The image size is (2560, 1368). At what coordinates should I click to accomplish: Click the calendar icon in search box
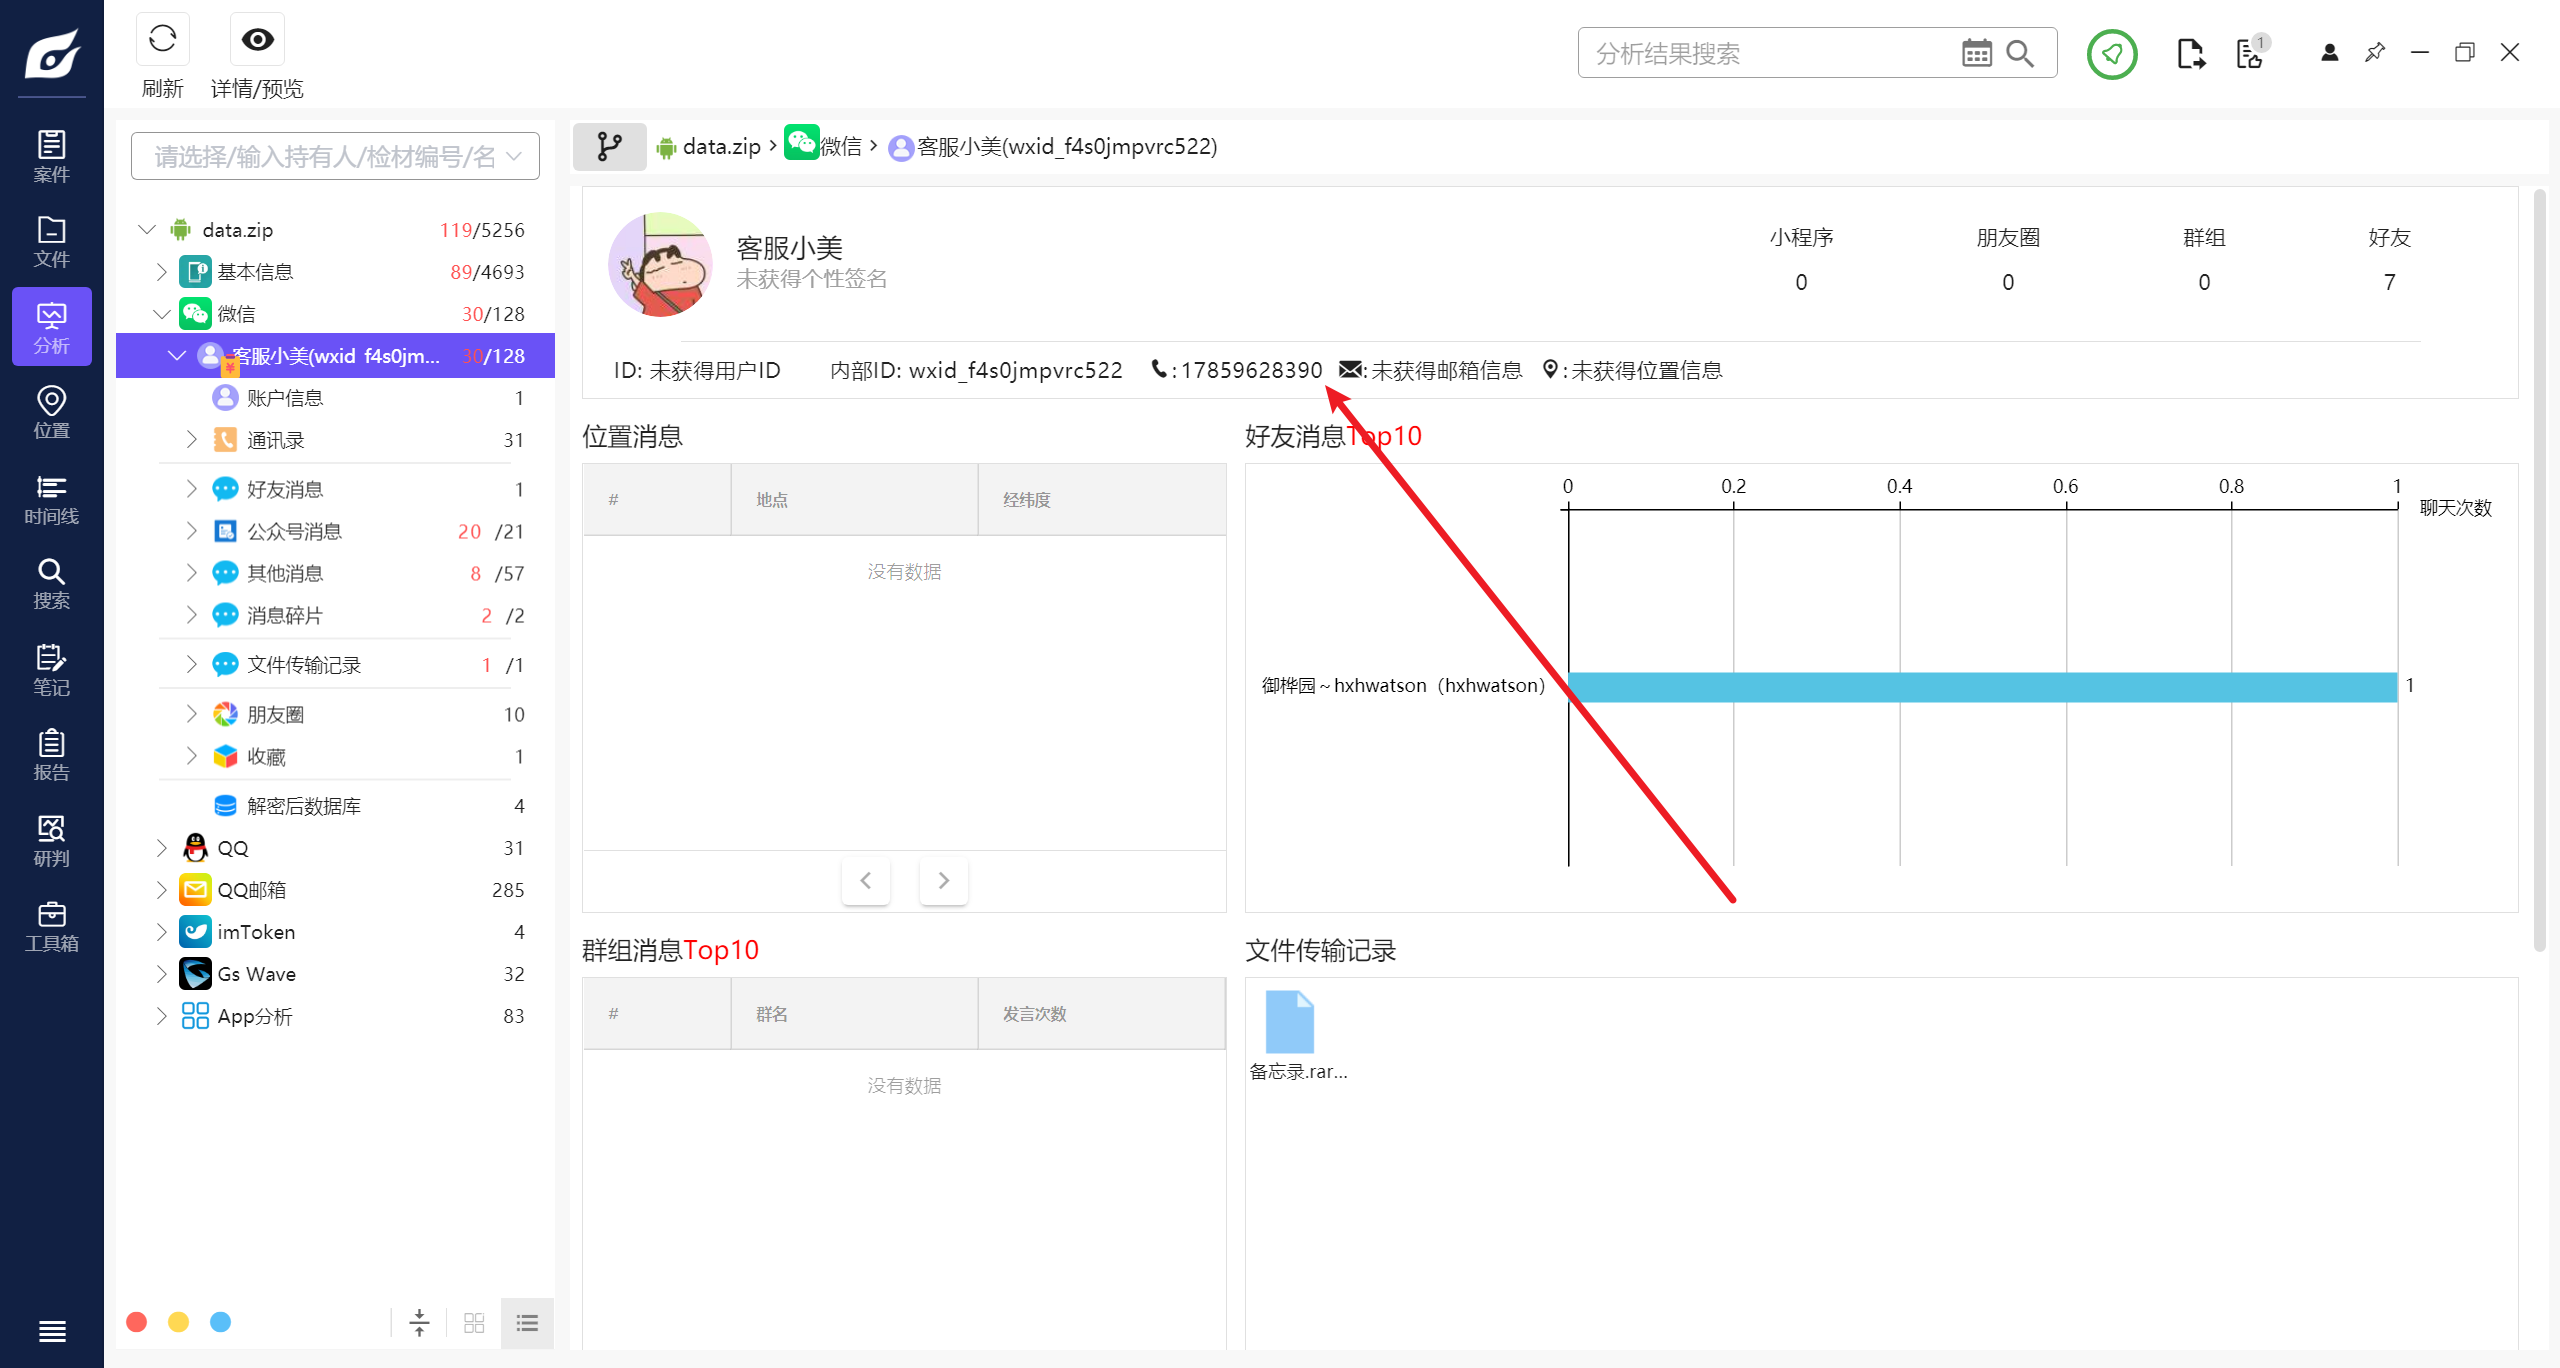(1976, 53)
